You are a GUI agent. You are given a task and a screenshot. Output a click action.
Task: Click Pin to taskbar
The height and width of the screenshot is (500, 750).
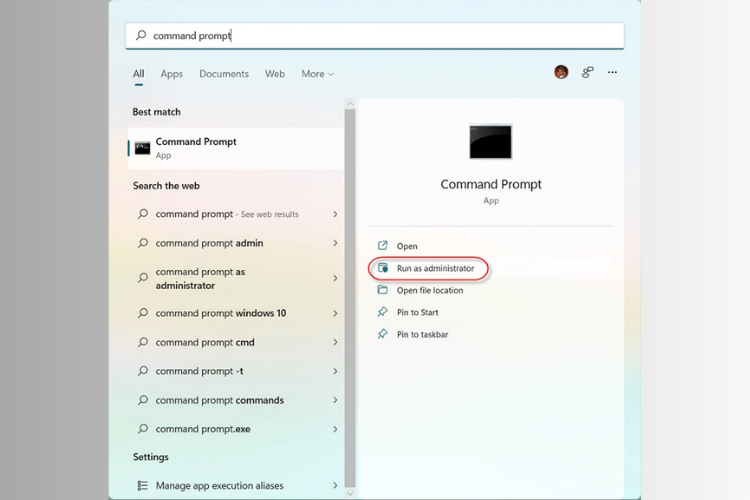coord(422,334)
